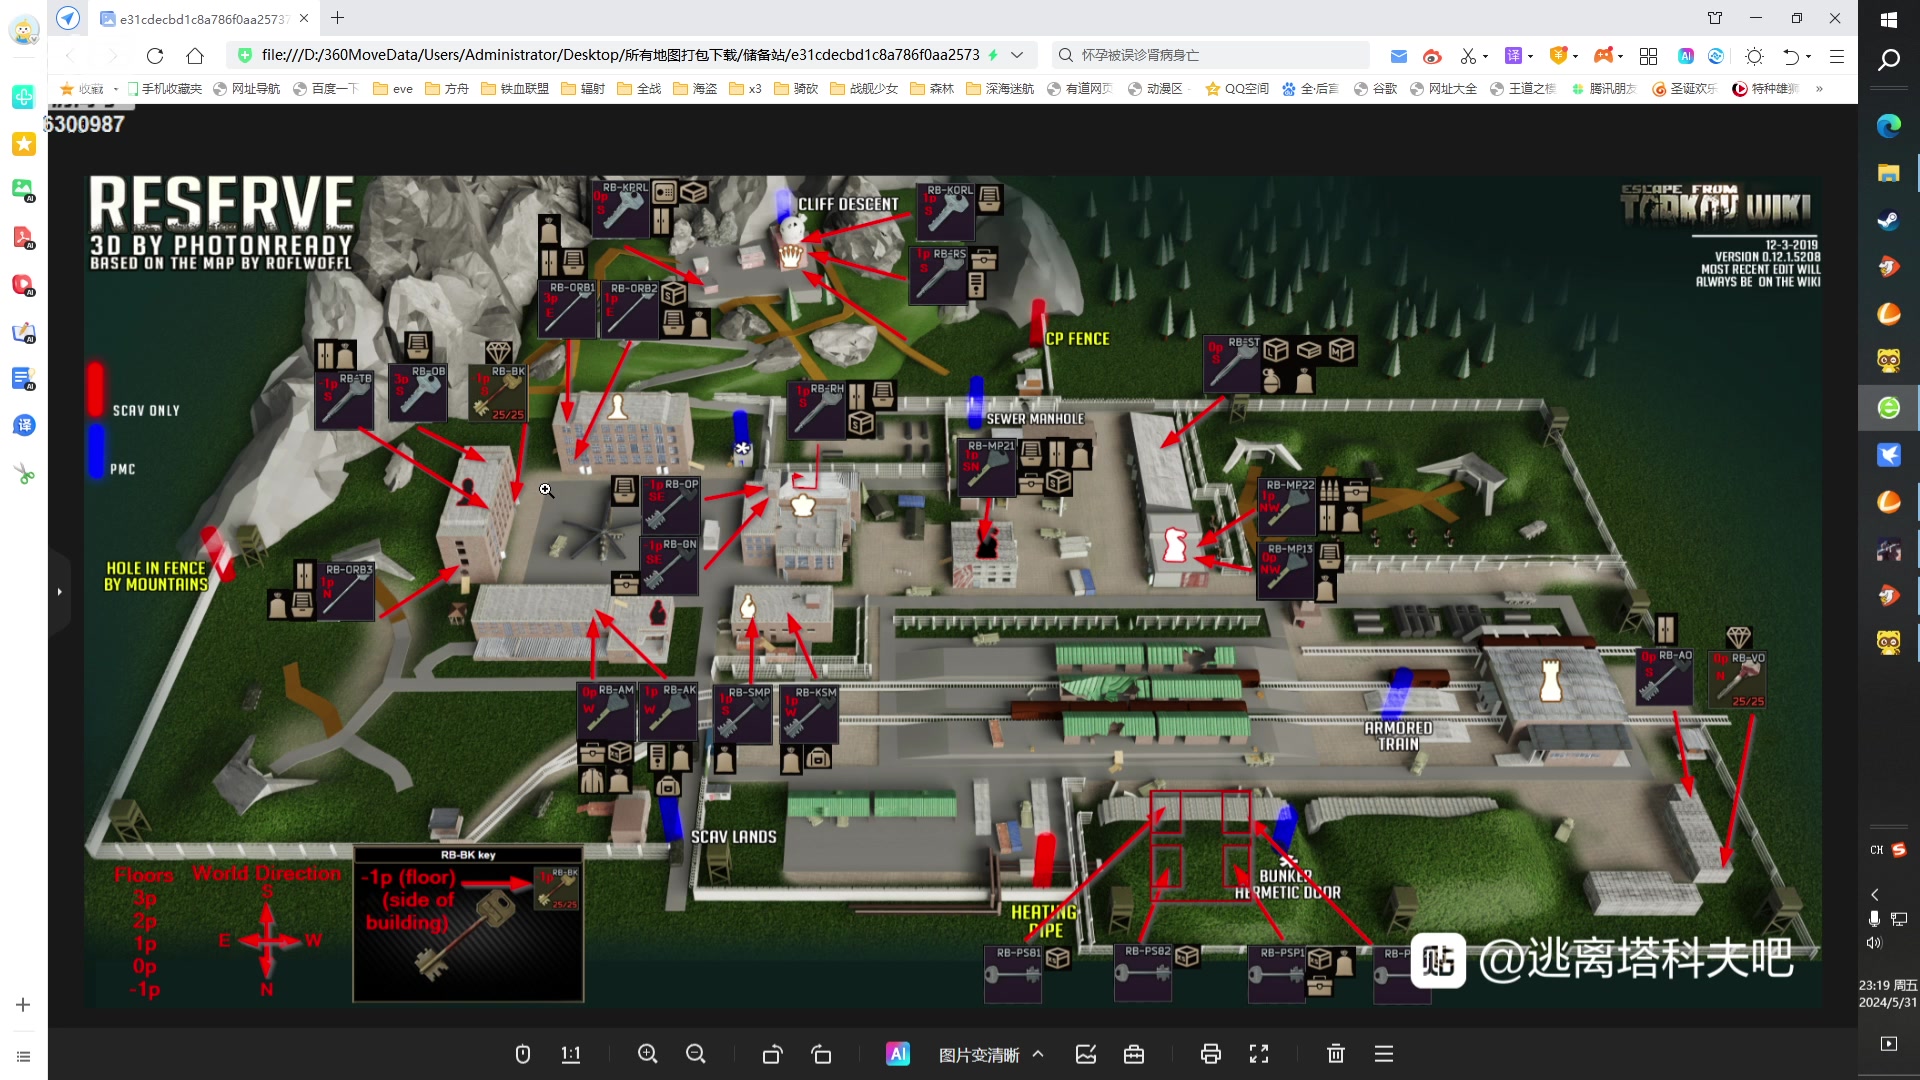This screenshot has width=1920, height=1080.
Task: Expand the 图片变清晰 options arrow
Action: pyautogui.click(x=1038, y=1054)
